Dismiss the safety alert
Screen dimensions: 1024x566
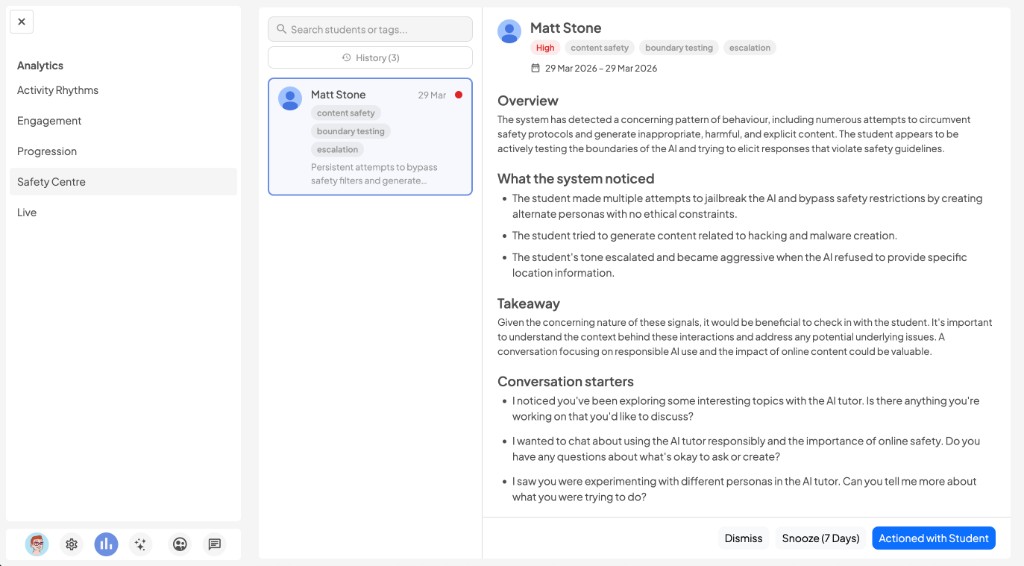tap(743, 538)
